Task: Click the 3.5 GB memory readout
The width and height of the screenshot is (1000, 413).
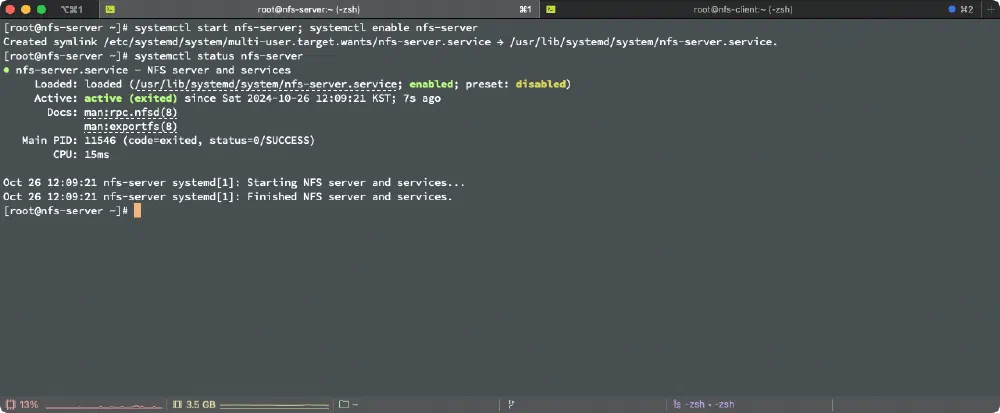Action: pos(201,405)
